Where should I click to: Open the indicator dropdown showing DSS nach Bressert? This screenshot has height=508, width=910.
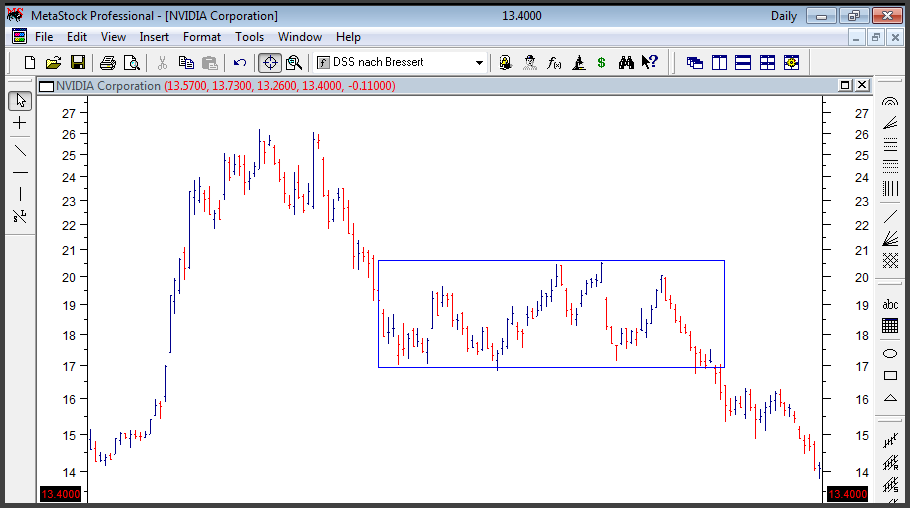[x=400, y=62]
